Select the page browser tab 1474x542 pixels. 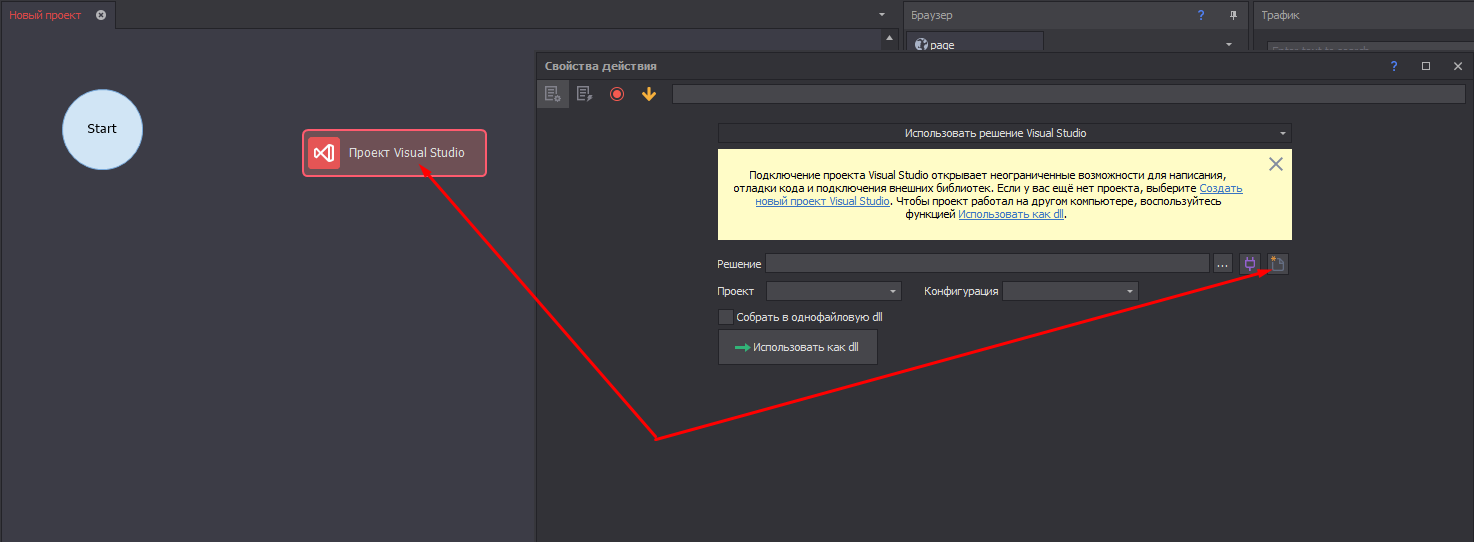click(x=974, y=44)
